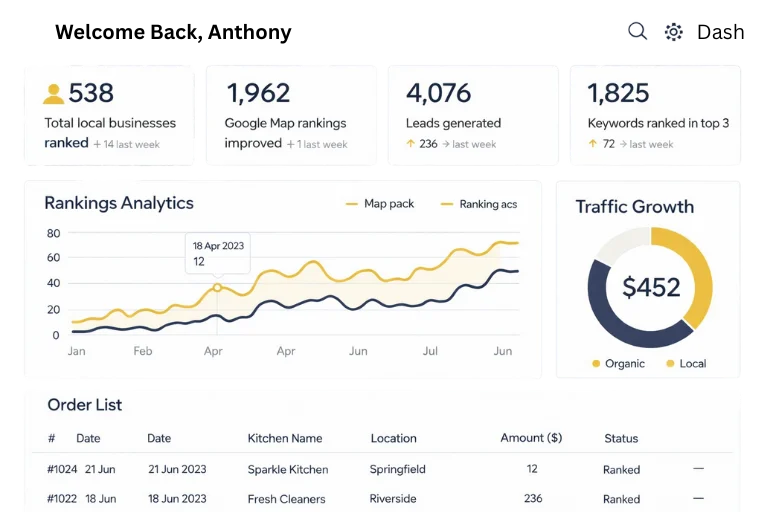
Task: Click the Rankings Analytics heading
Action: tap(119, 203)
